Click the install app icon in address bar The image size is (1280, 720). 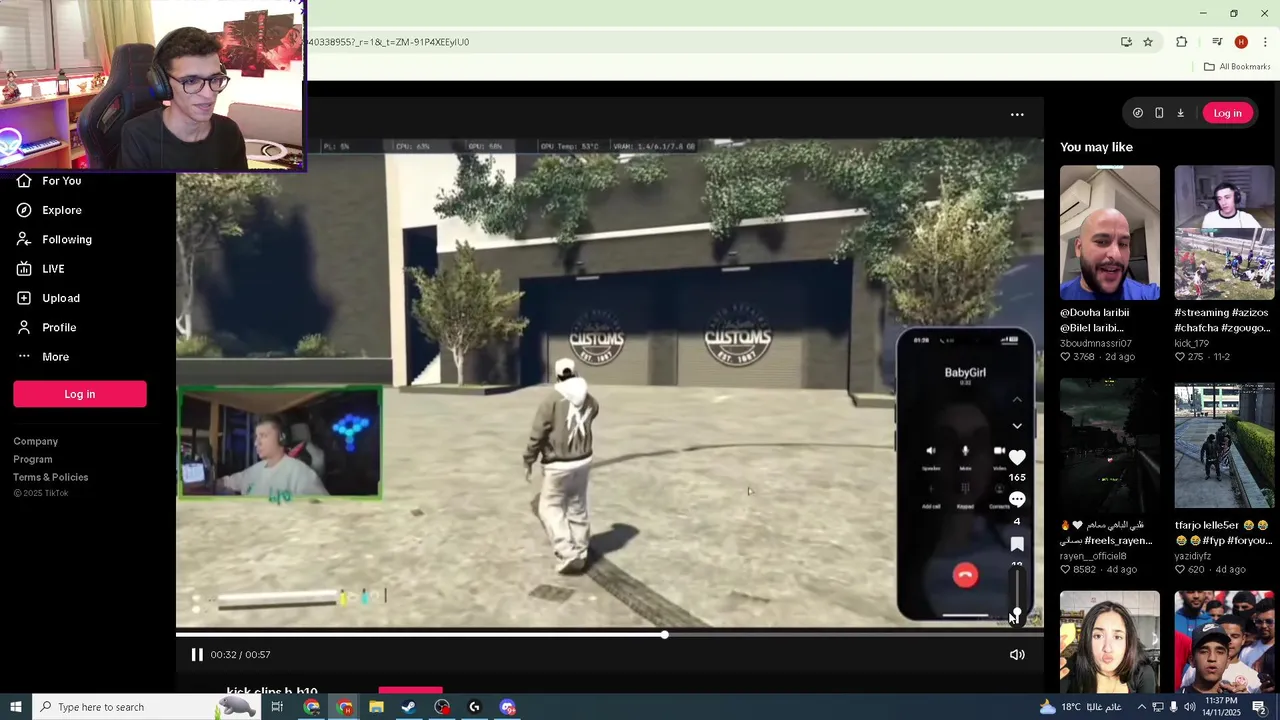[1126, 42]
